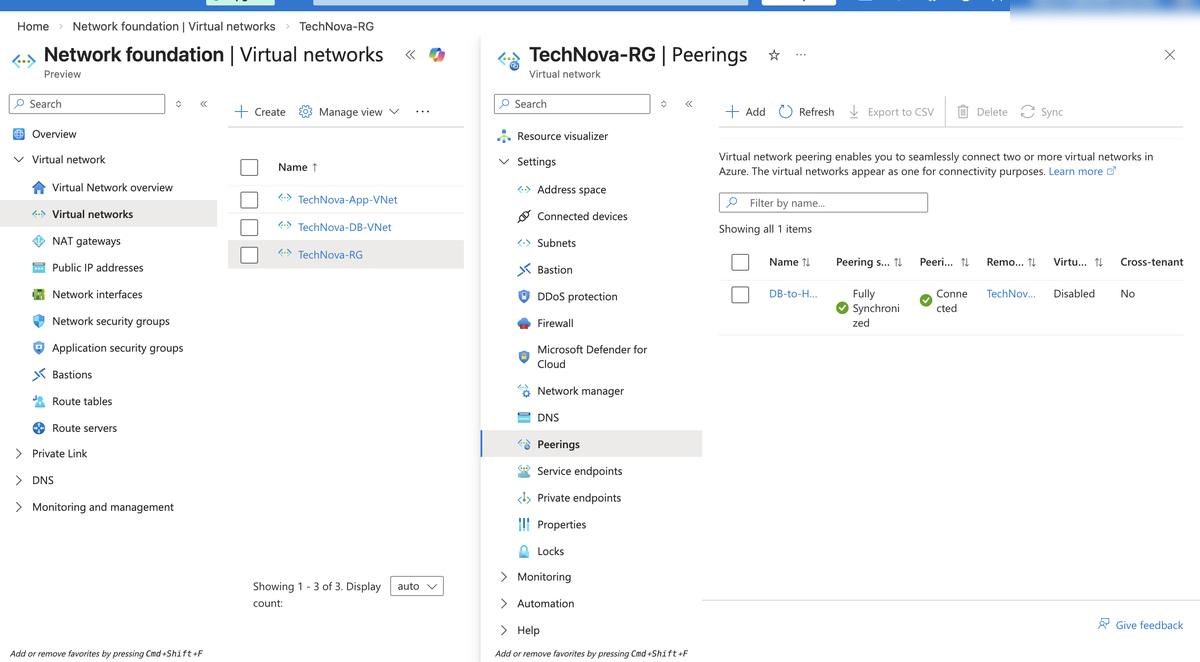Screen dimensions: 1200x662
Task: Favorite TechNova-RG with the star icon
Action: (774, 55)
